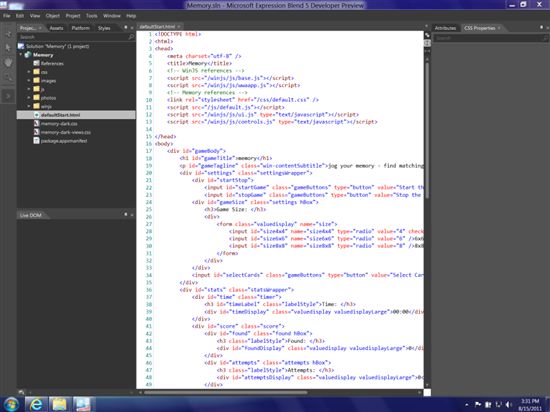
Task: Open the View menu
Action: (35, 16)
